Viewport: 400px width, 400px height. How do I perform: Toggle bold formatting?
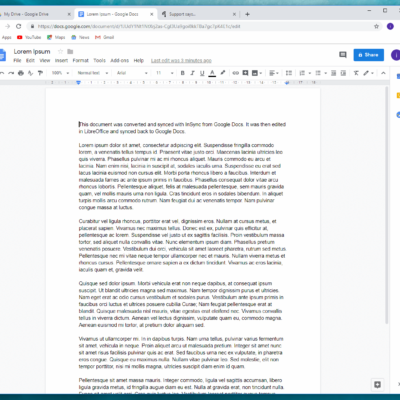(x=182, y=73)
